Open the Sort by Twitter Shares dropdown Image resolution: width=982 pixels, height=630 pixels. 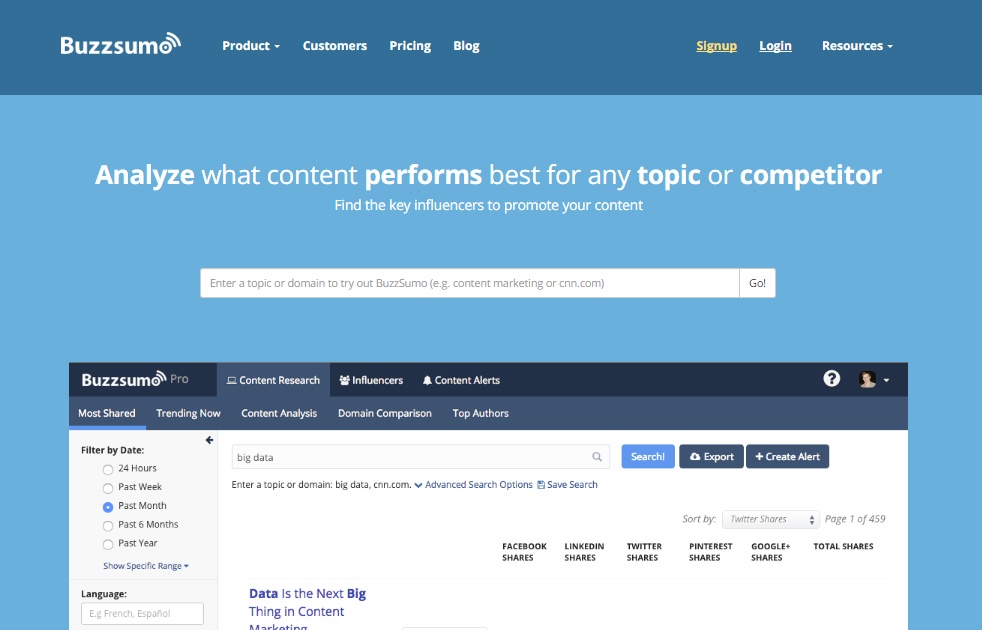click(x=770, y=519)
